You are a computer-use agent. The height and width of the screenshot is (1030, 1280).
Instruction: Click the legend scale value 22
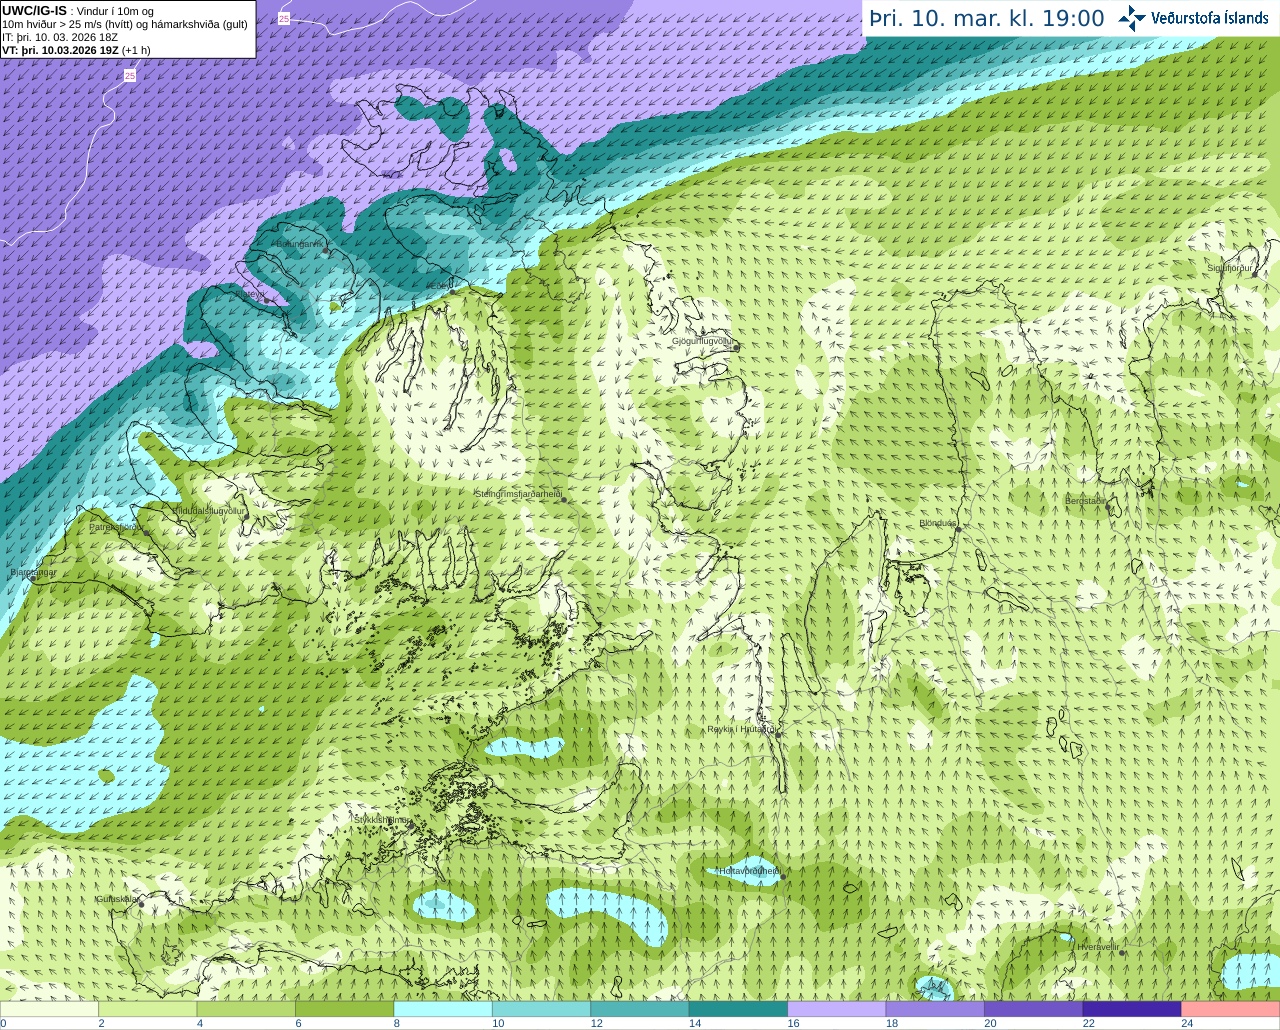[x=1089, y=1023]
